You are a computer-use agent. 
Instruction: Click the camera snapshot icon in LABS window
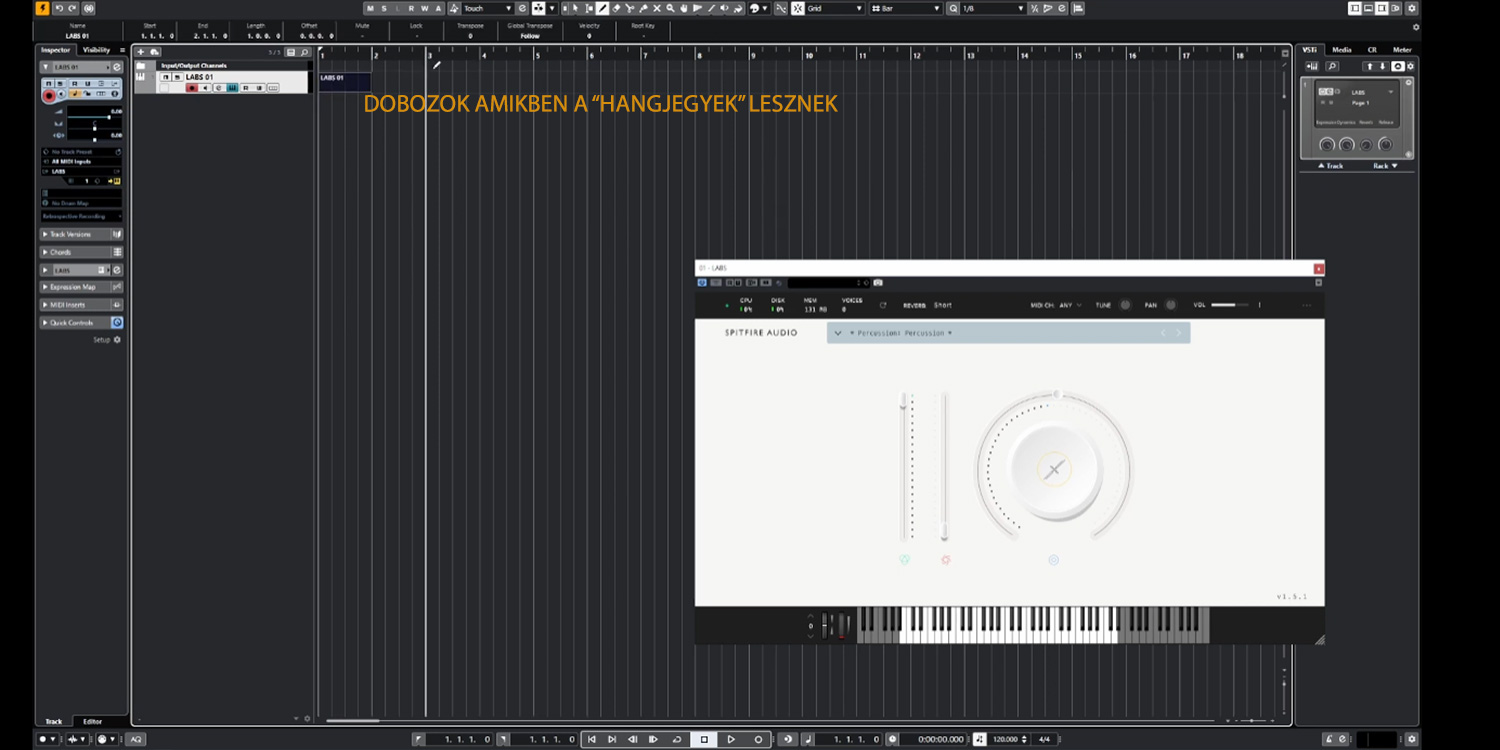coord(878,283)
